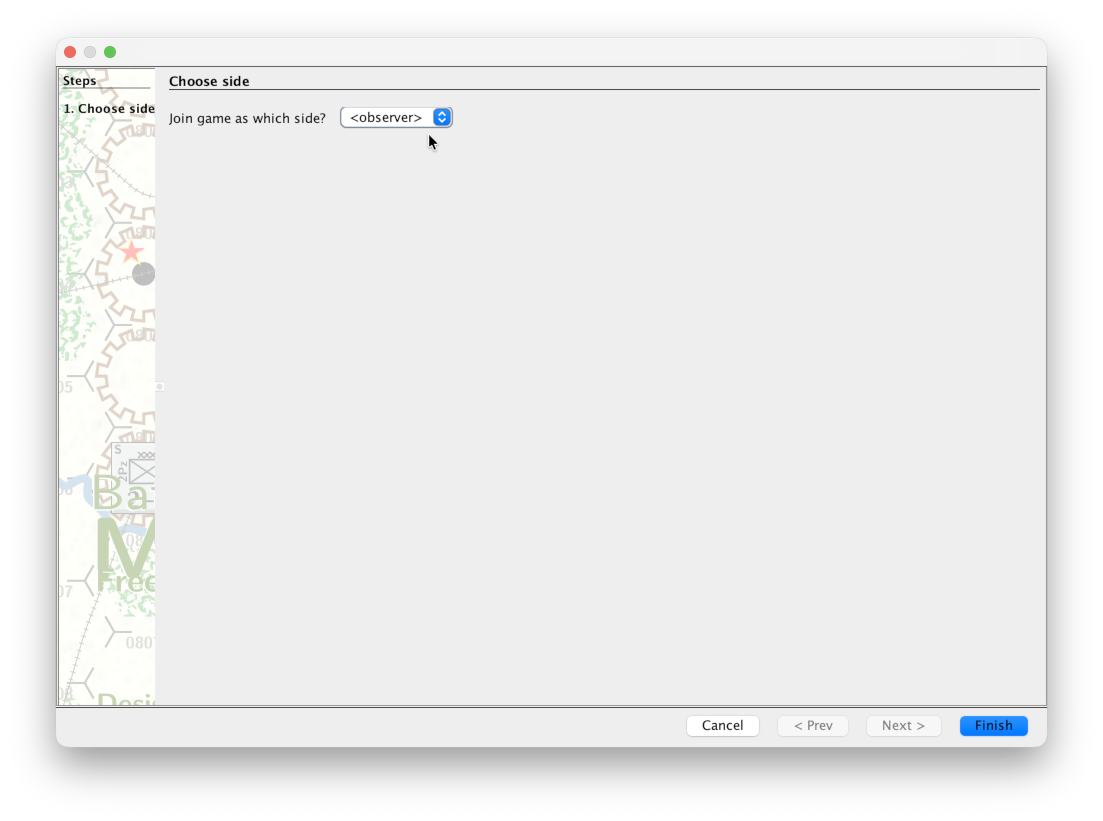Click the red star on the map
Screen dimensions: 1103x821
(131, 251)
